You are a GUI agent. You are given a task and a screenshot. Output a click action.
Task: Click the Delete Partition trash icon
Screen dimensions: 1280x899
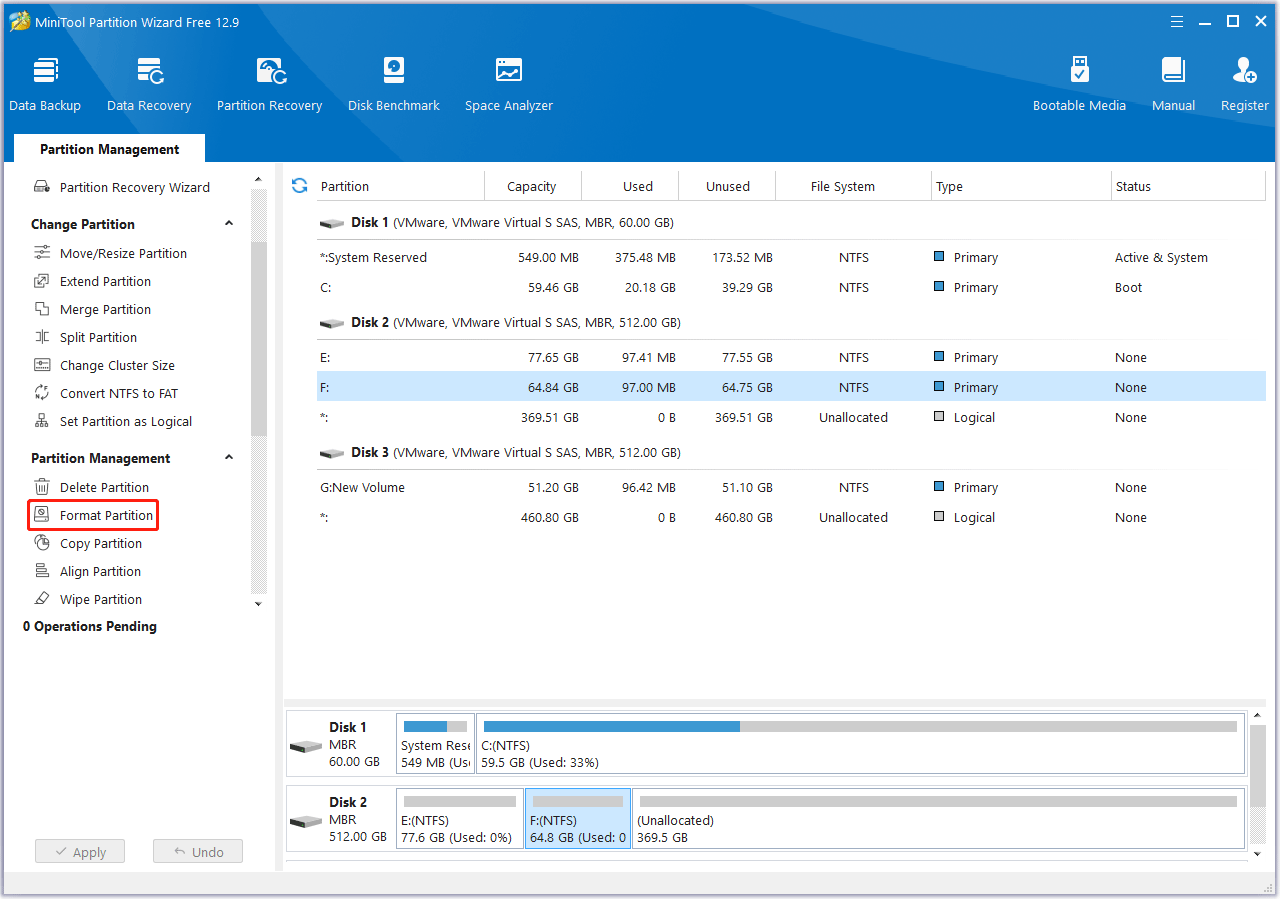tap(42, 487)
